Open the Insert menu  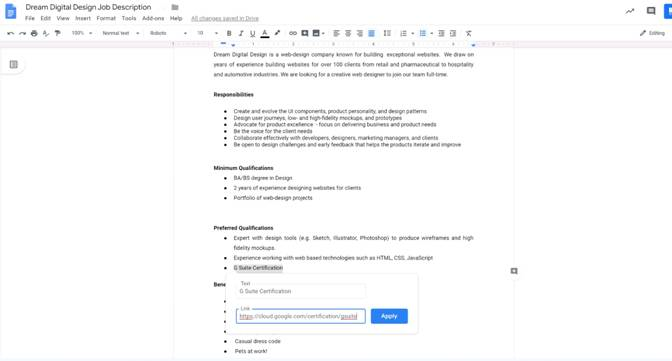click(x=83, y=18)
